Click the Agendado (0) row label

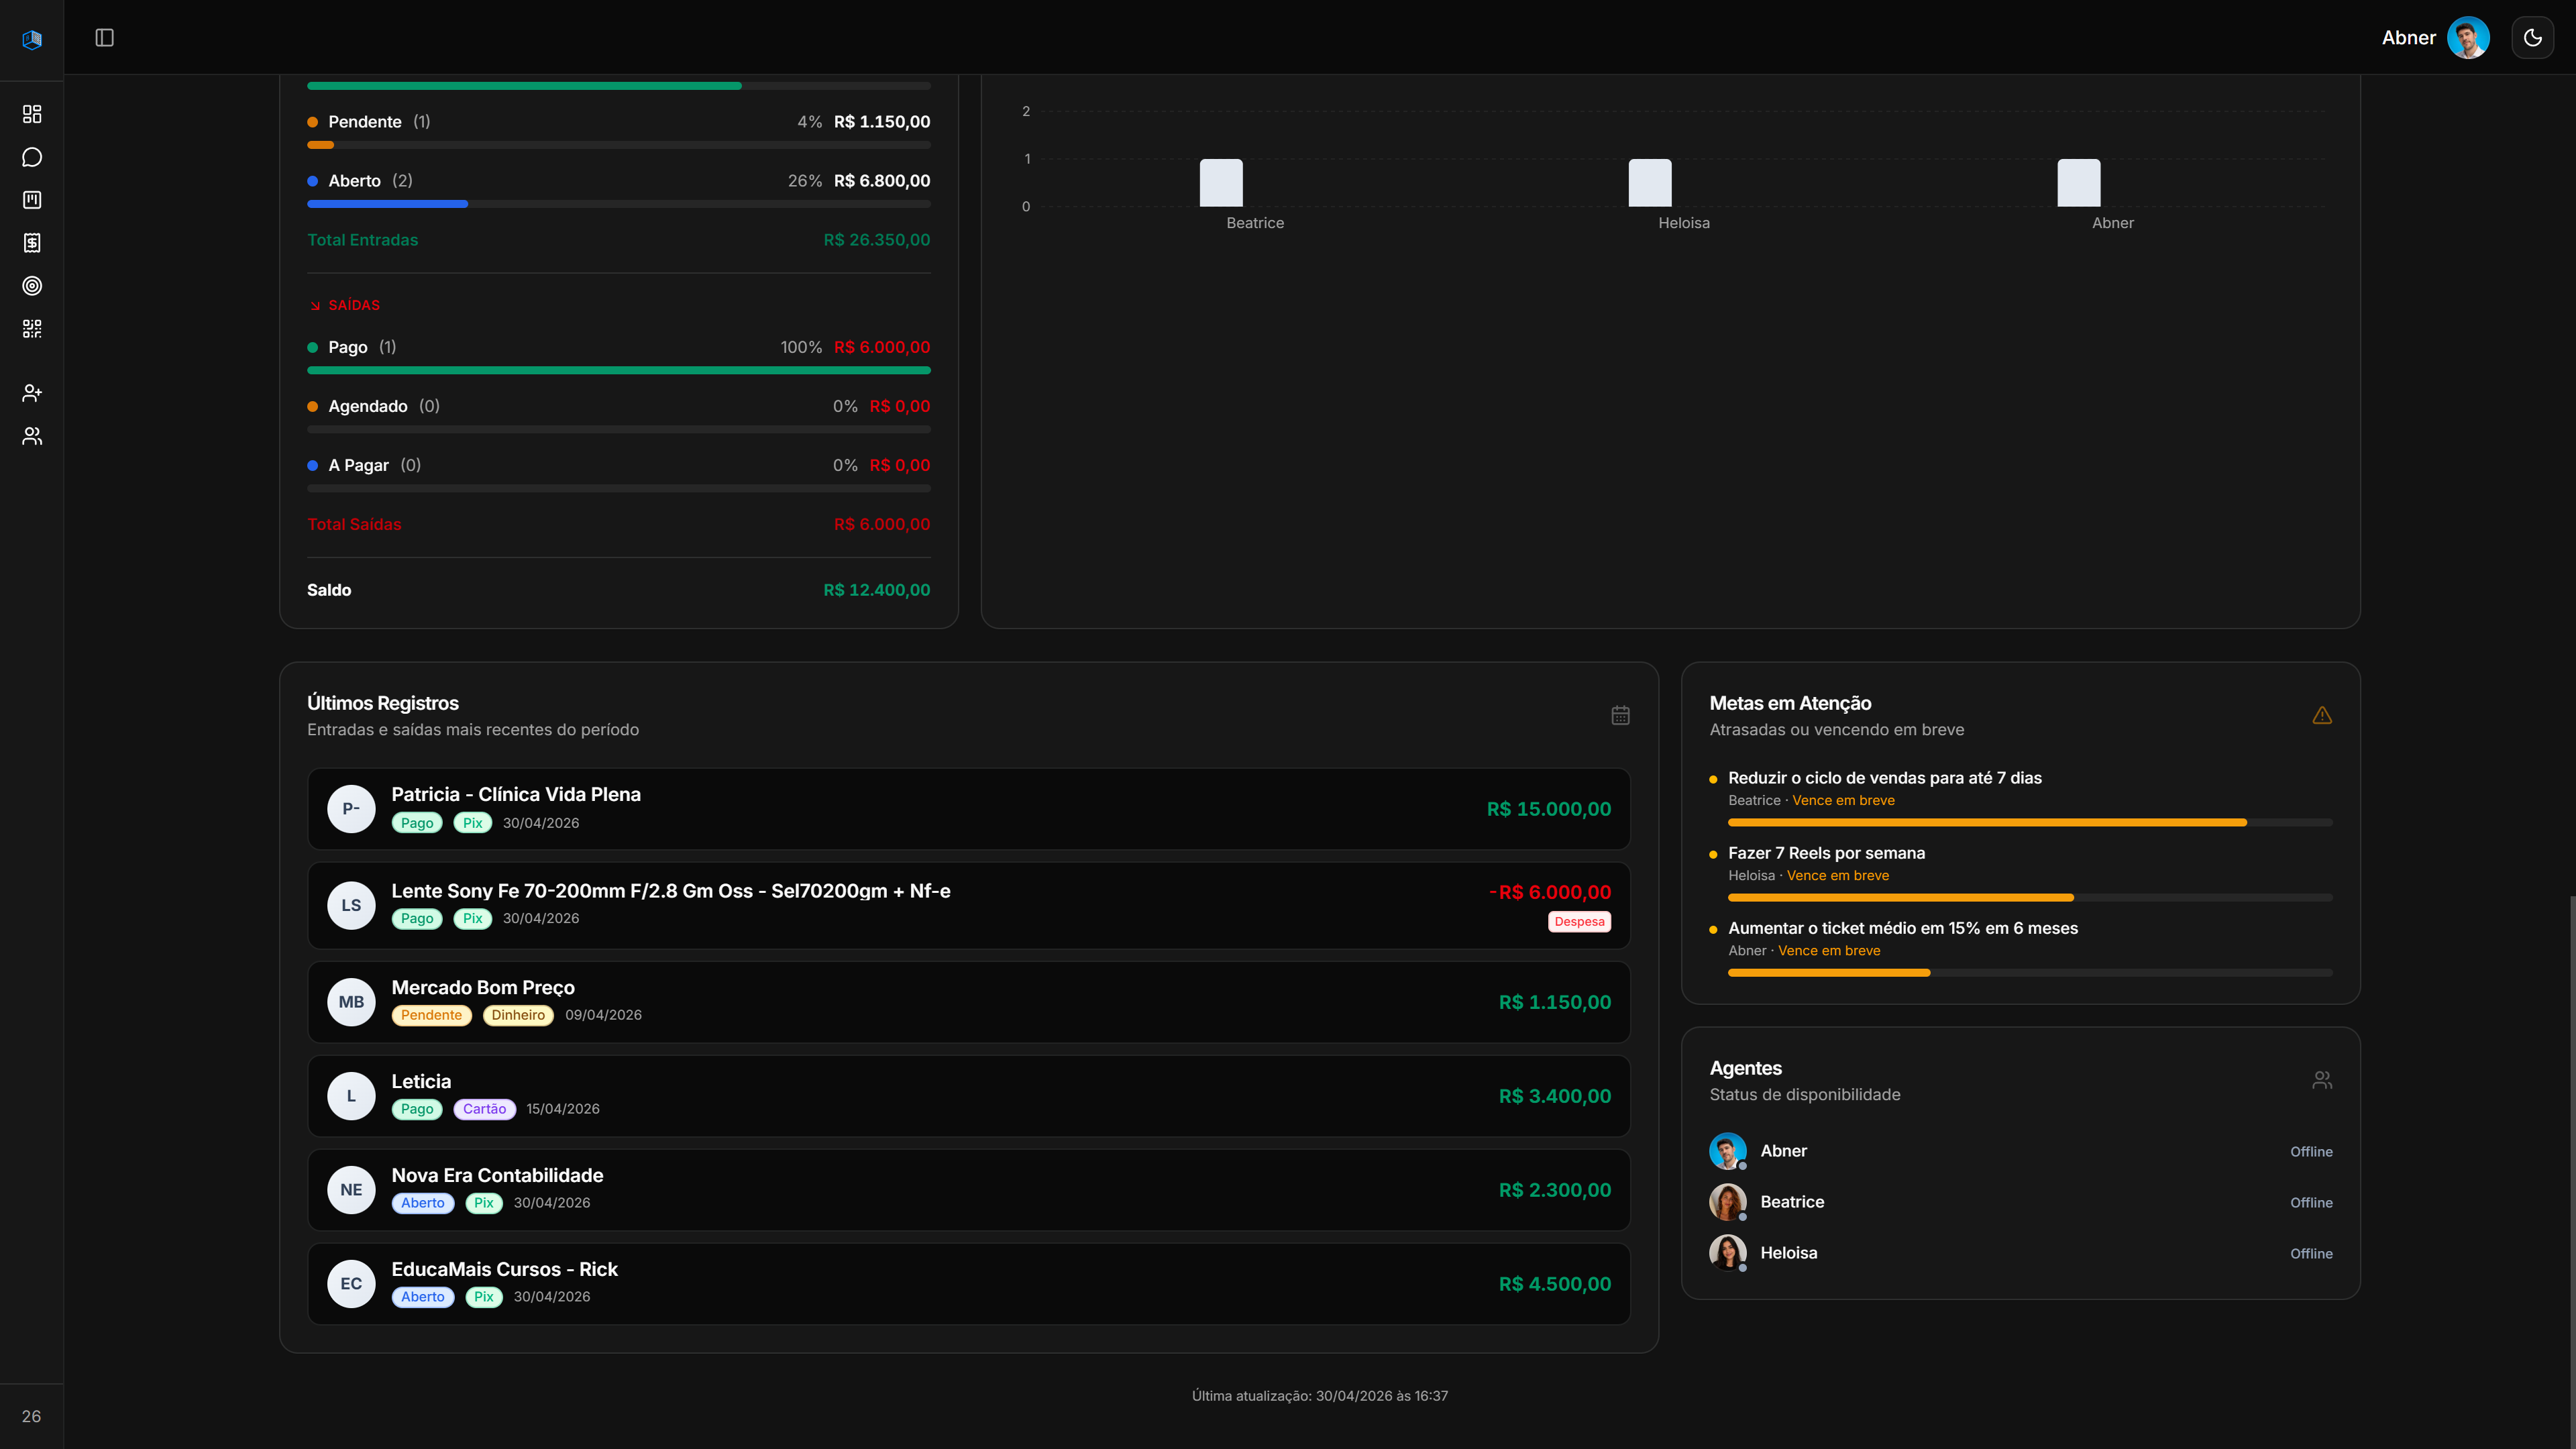click(384, 406)
